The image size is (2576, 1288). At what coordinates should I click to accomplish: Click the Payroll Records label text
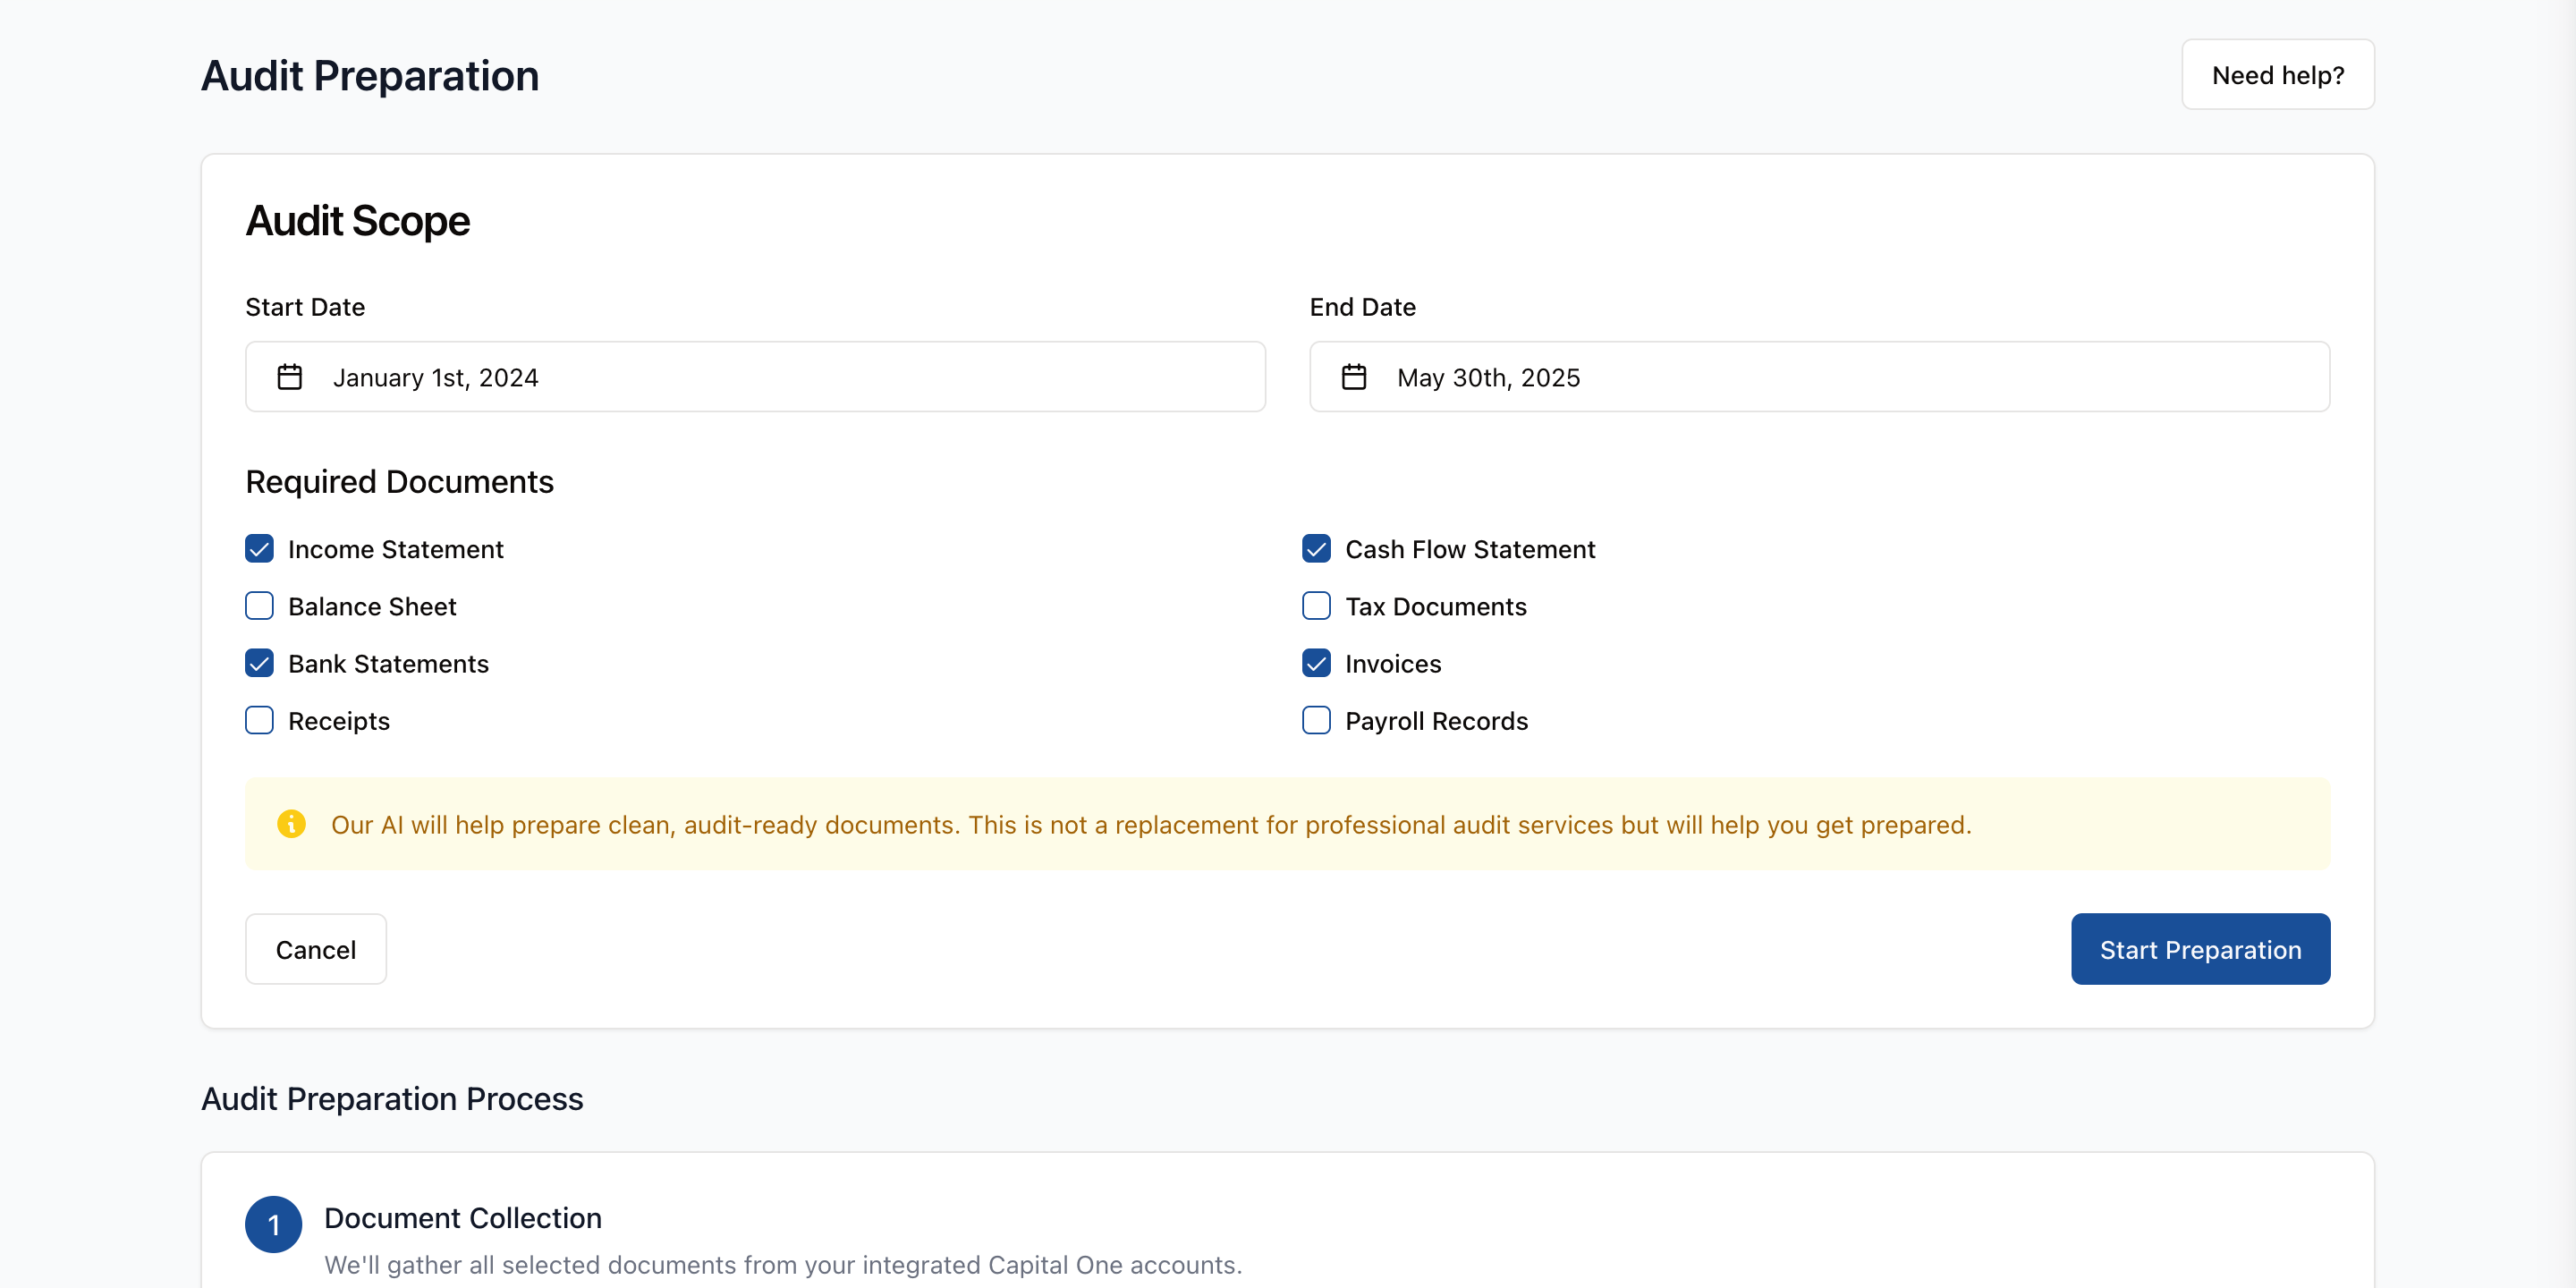(x=1436, y=721)
